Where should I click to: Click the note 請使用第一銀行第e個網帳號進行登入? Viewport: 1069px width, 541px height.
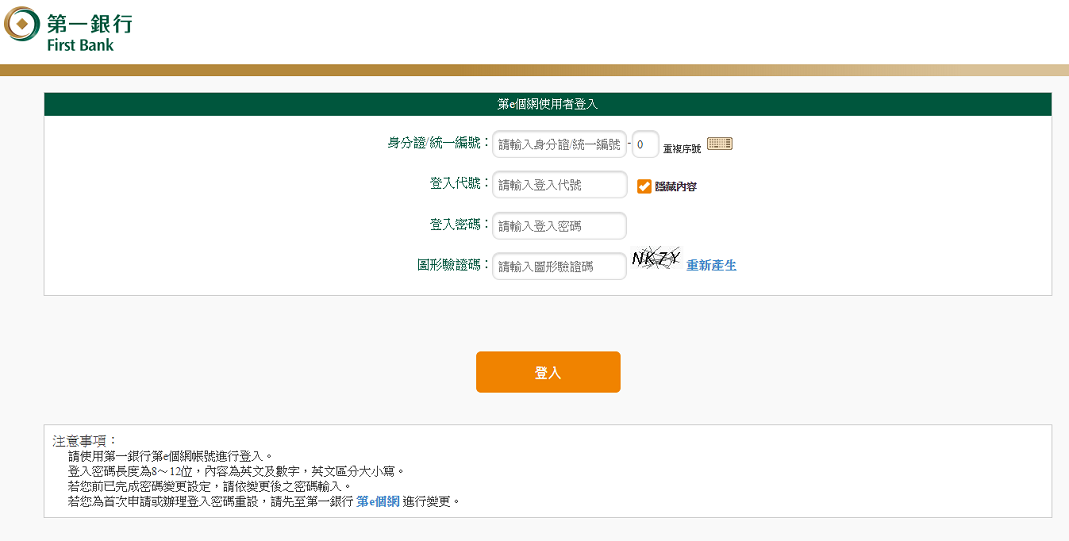(x=170, y=457)
